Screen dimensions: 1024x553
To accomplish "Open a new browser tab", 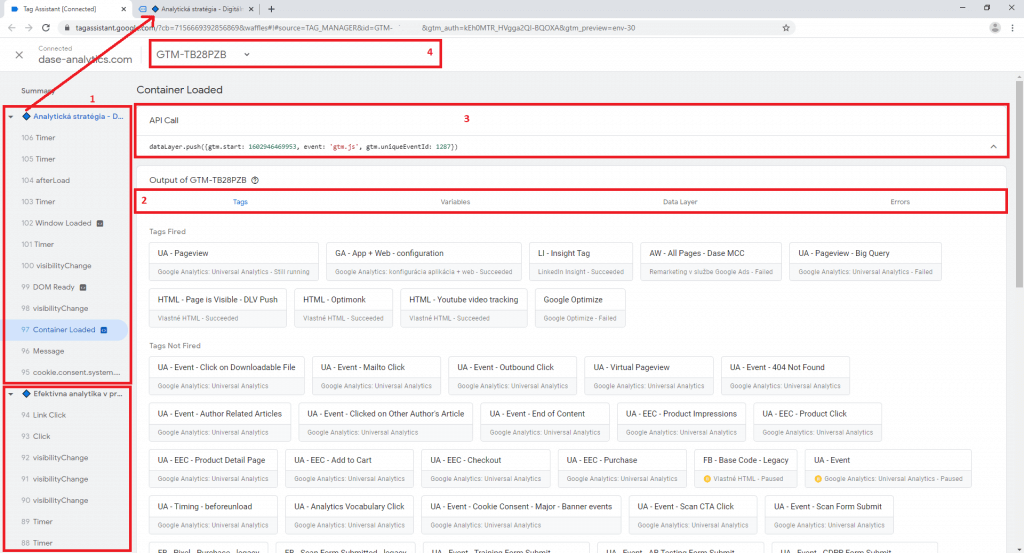I will pyautogui.click(x=271, y=9).
